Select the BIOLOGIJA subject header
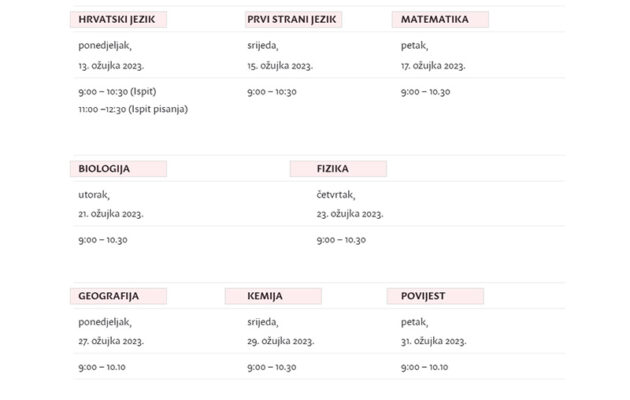The image size is (630, 400). (x=118, y=169)
